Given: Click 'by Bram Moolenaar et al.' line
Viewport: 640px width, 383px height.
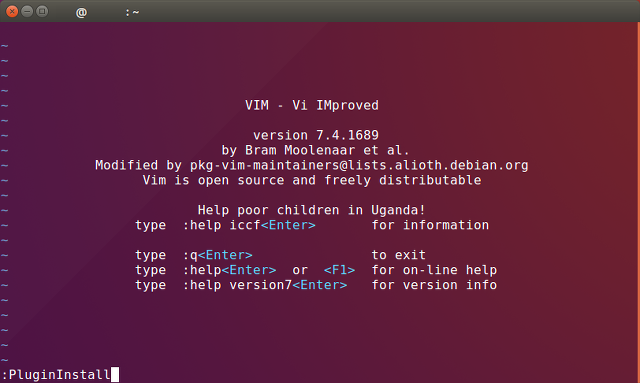Looking at the screenshot, I should point(316,150).
